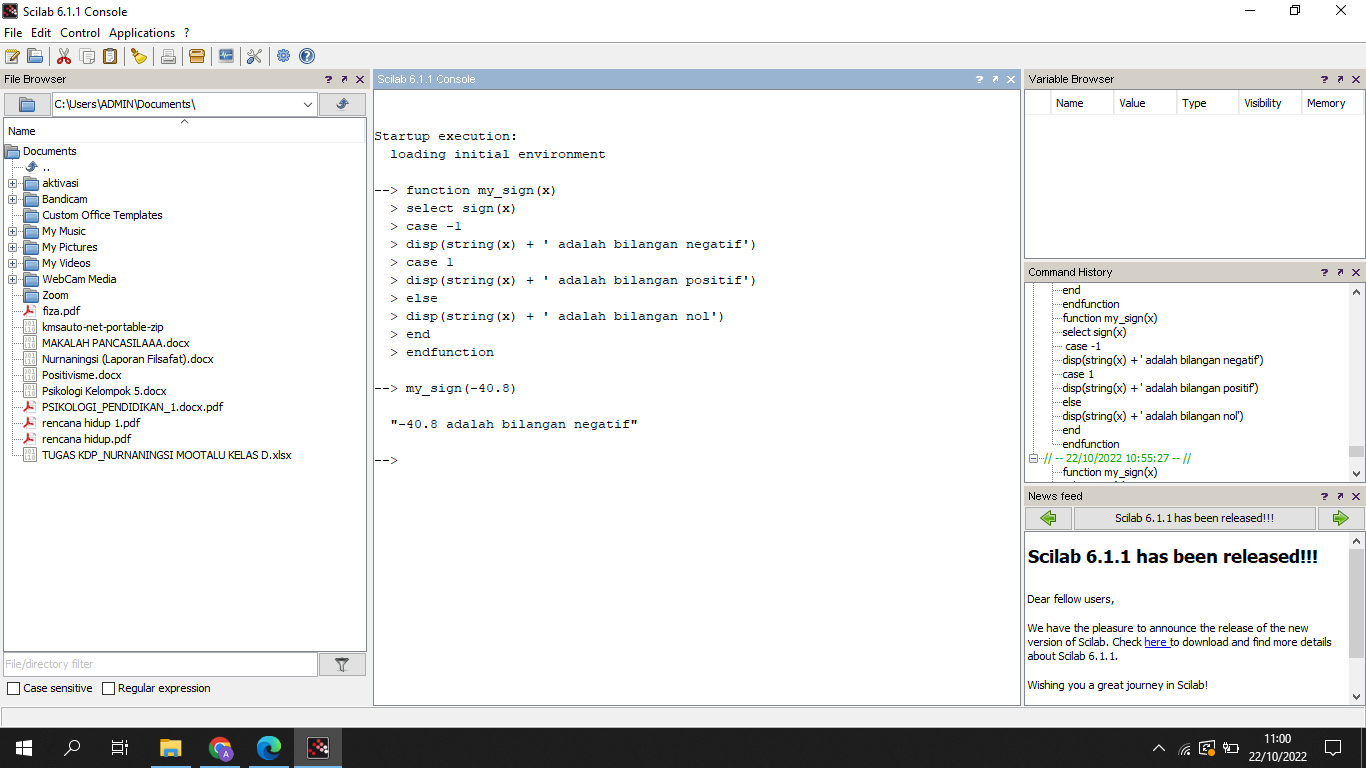Viewport: 1366px width, 768px height.
Task: Click the news title button
Action: point(1194,518)
